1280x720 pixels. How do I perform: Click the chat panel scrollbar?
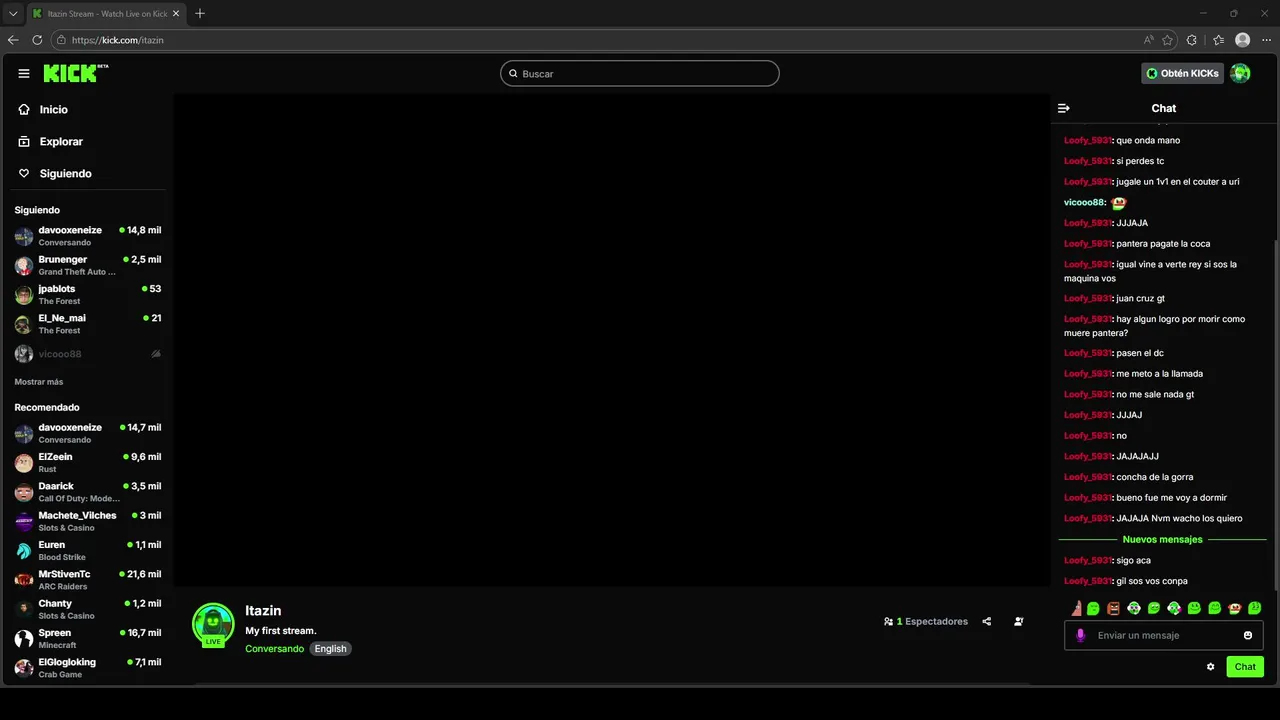[1277, 415]
